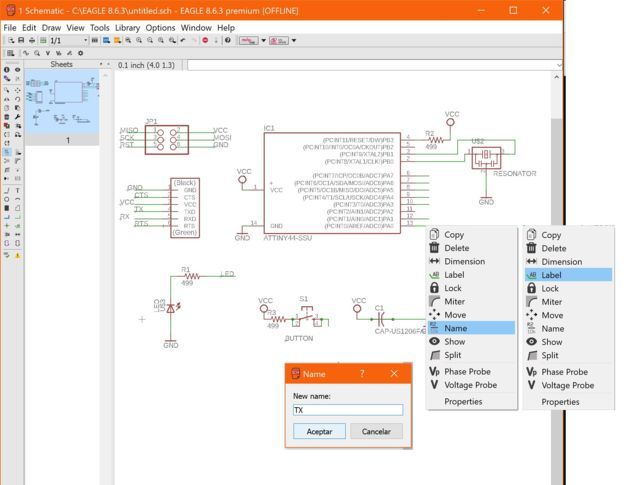Run the ERC check tool

tap(7, 255)
